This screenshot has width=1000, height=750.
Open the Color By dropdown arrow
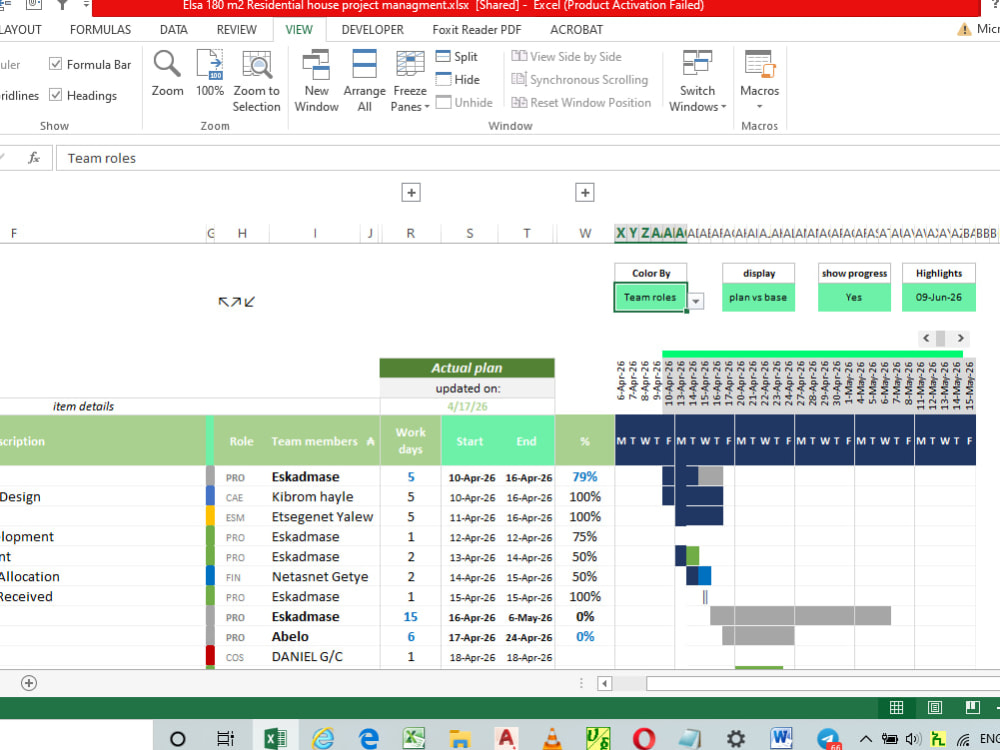pyautogui.click(x=696, y=300)
